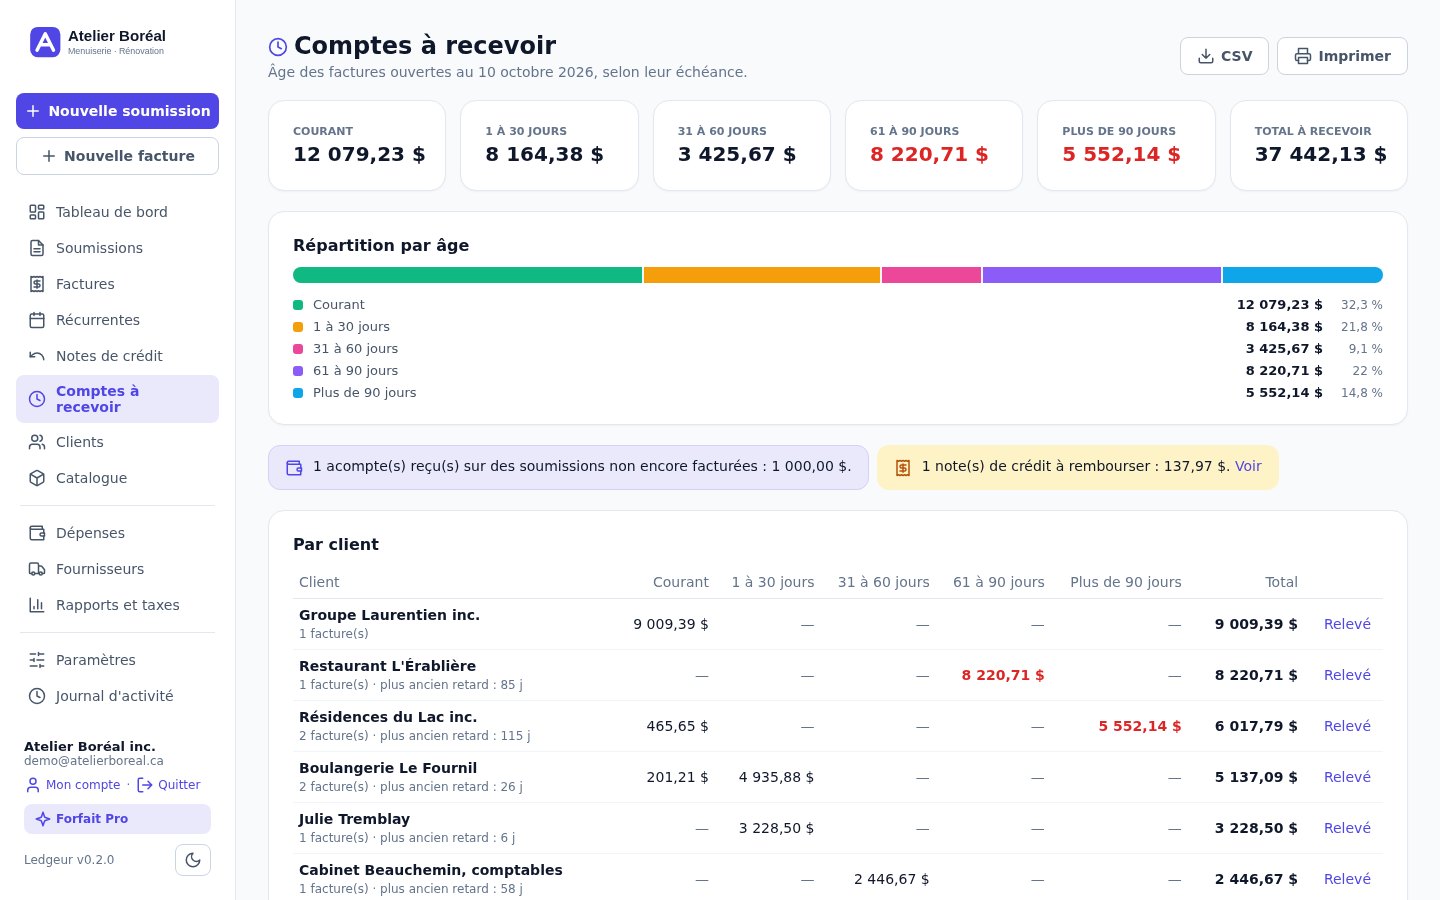Image resolution: width=1440 pixels, height=900 pixels.
Task: Click the pink 31 à 60 jours bar segment
Action: click(931, 275)
